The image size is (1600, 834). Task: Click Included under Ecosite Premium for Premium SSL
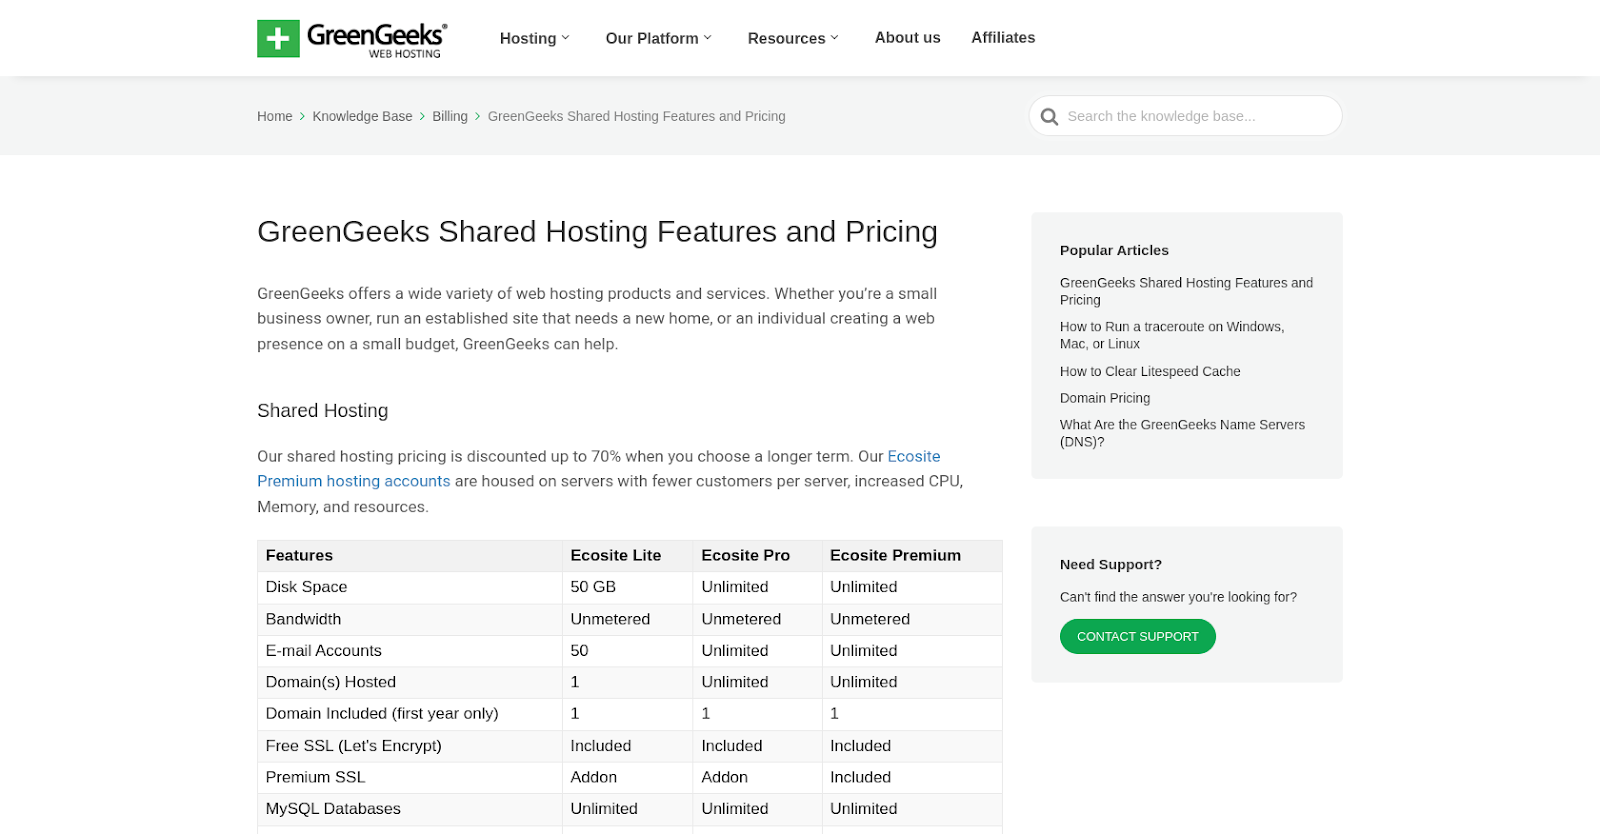(x=860, y=777)
